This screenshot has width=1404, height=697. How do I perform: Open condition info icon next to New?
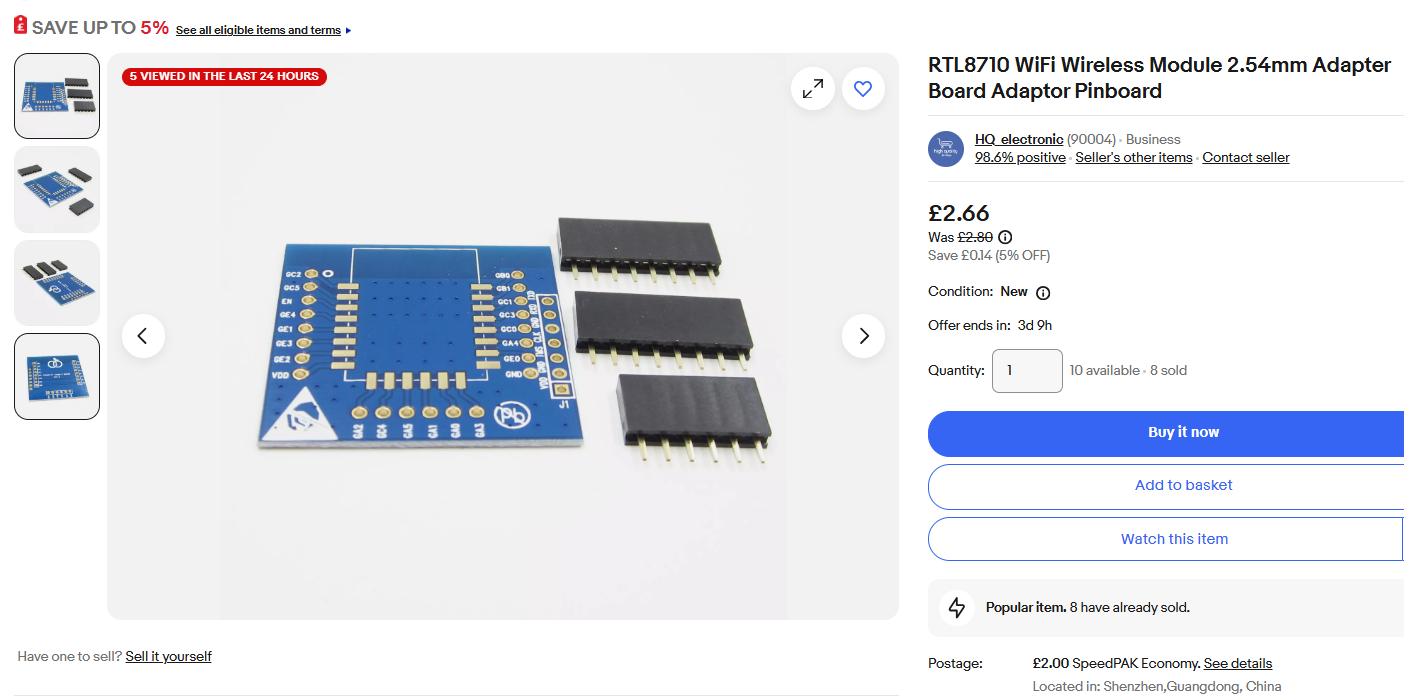1043,293
